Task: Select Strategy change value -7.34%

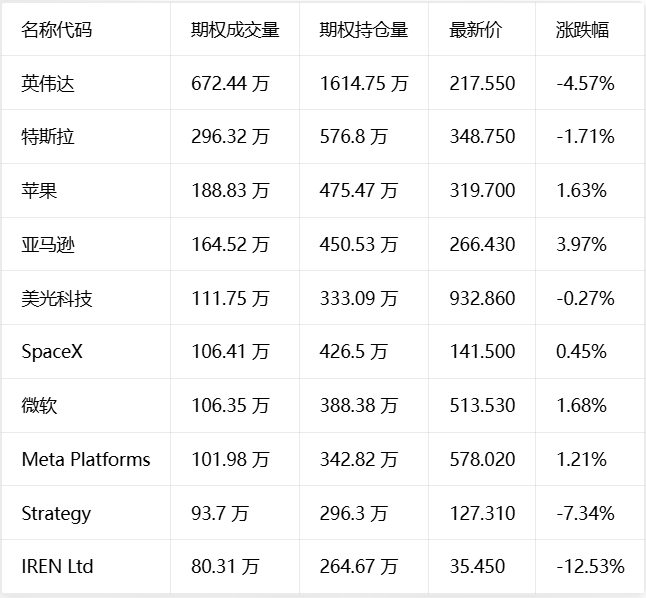Action: (x=585, y=514)
